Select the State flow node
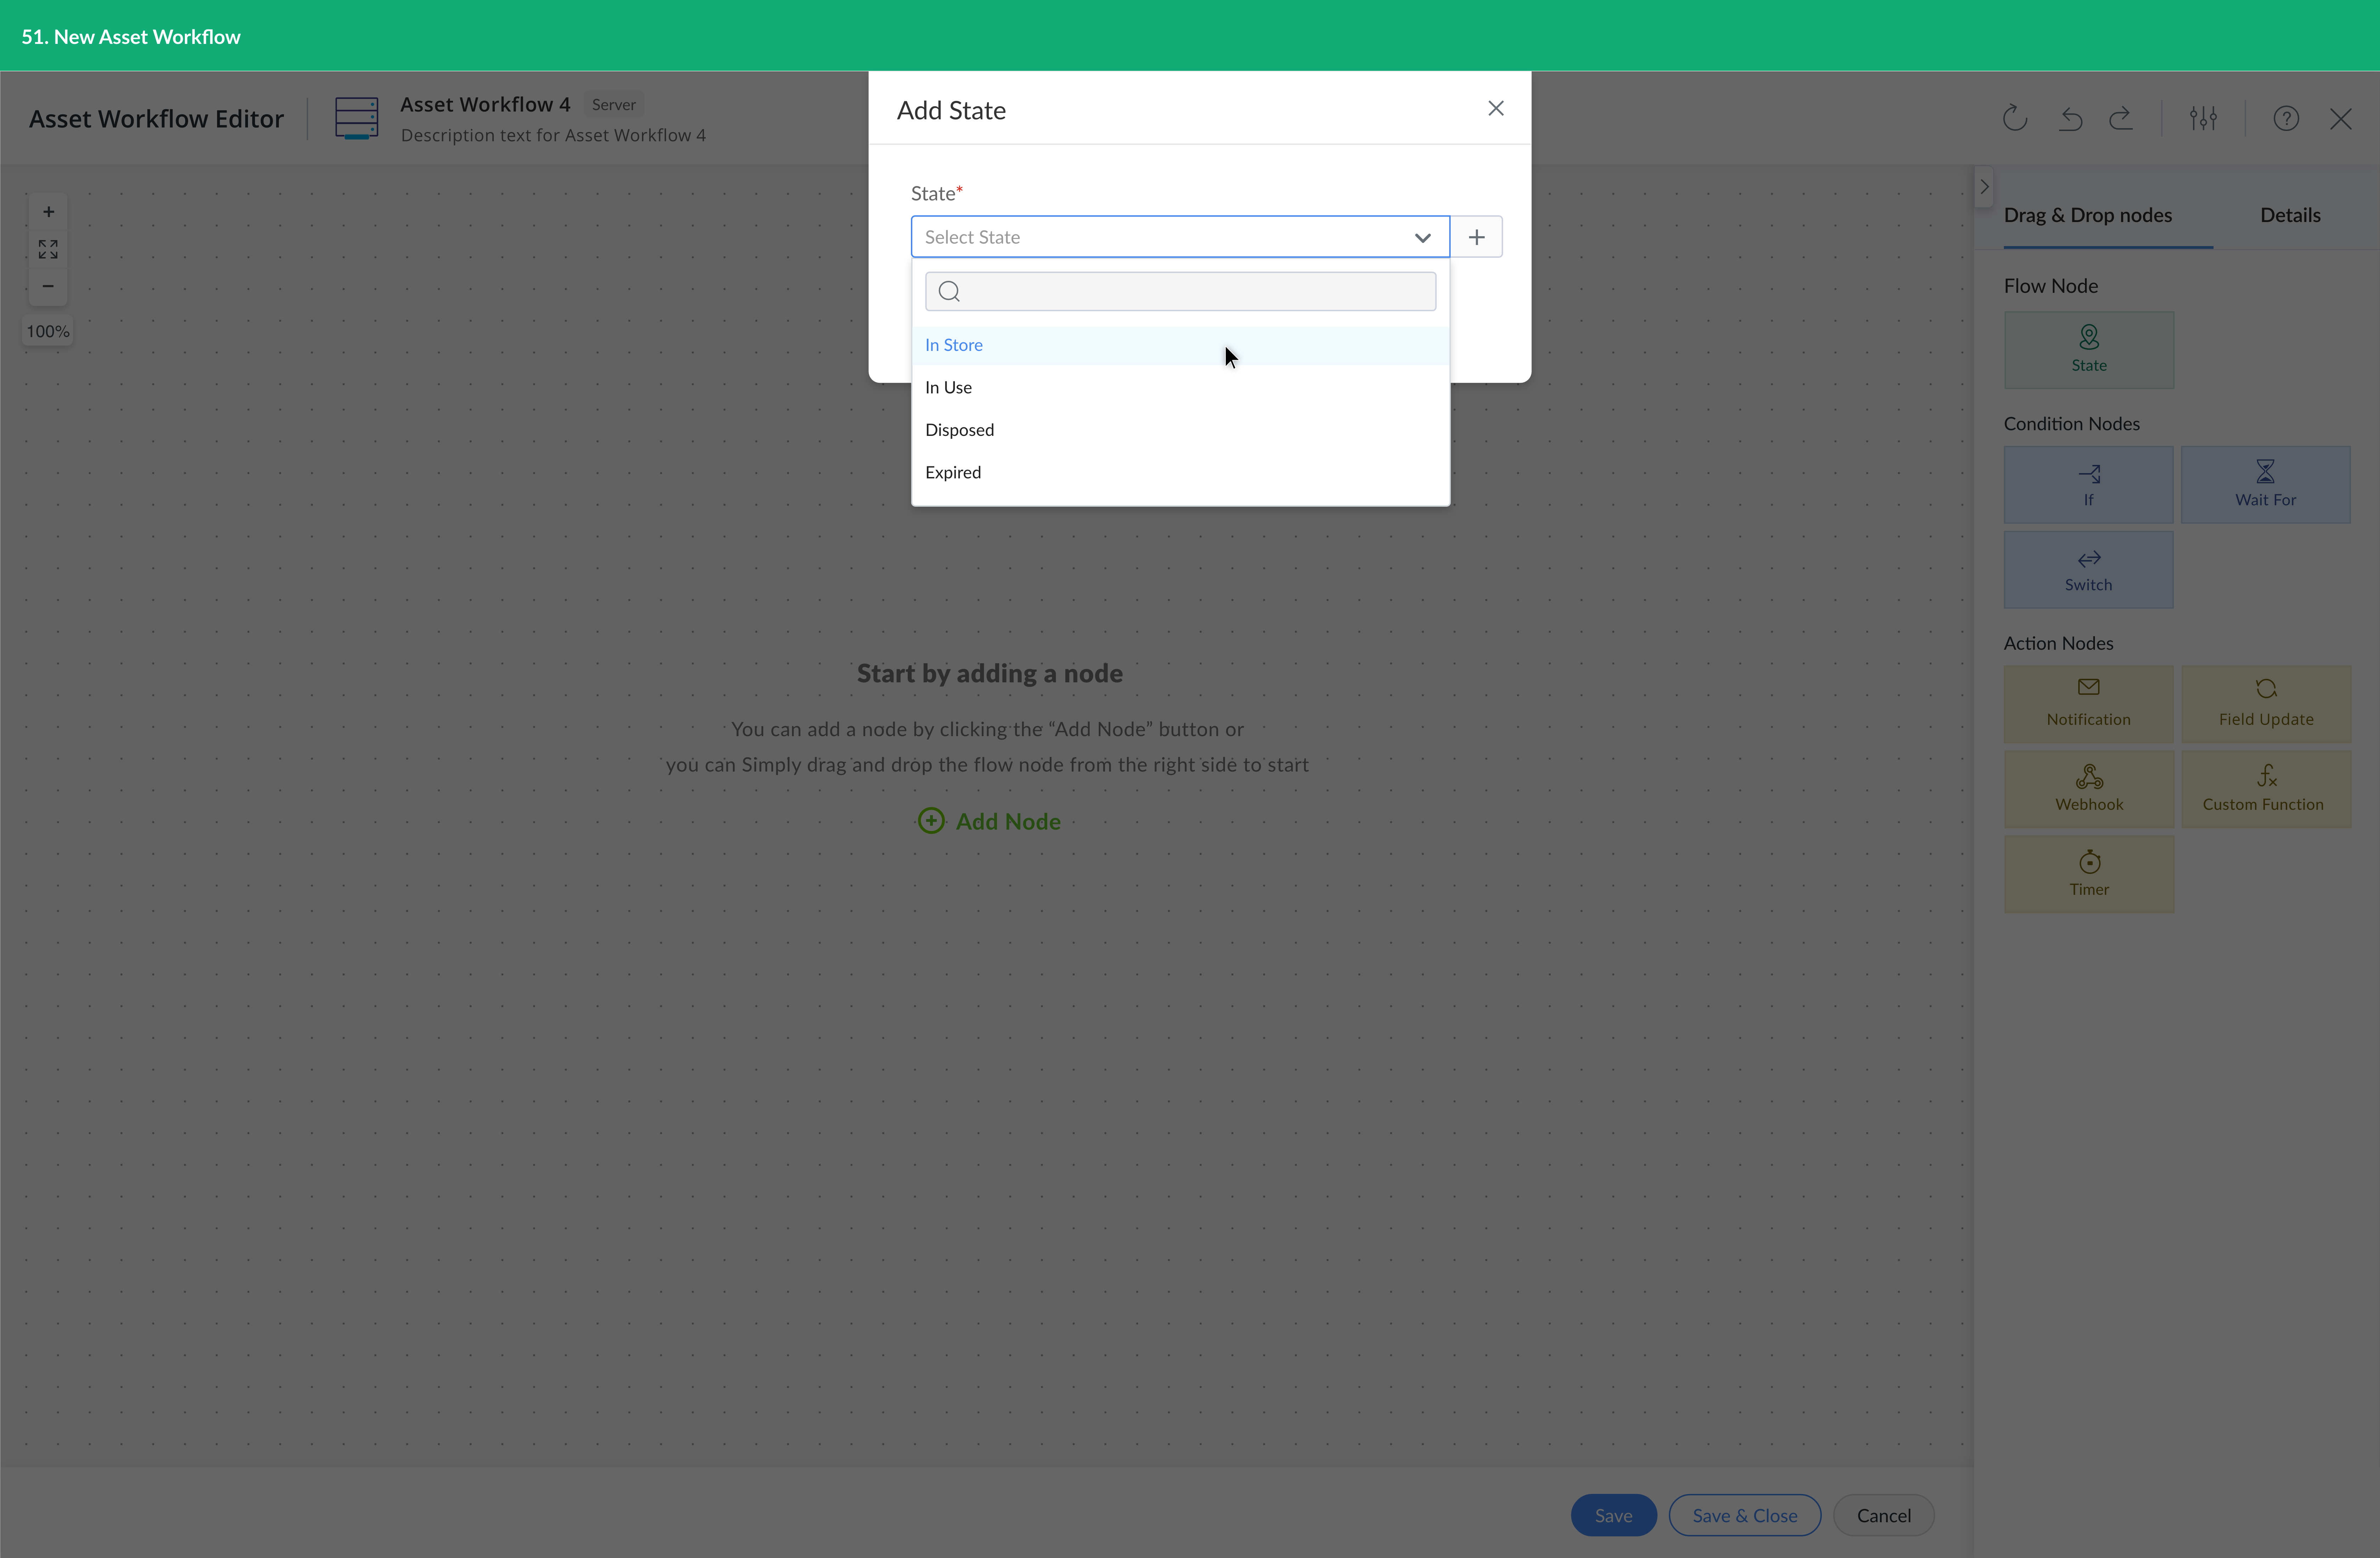The height and width of the screenshot is (1558, 2380). point(2088,350)
